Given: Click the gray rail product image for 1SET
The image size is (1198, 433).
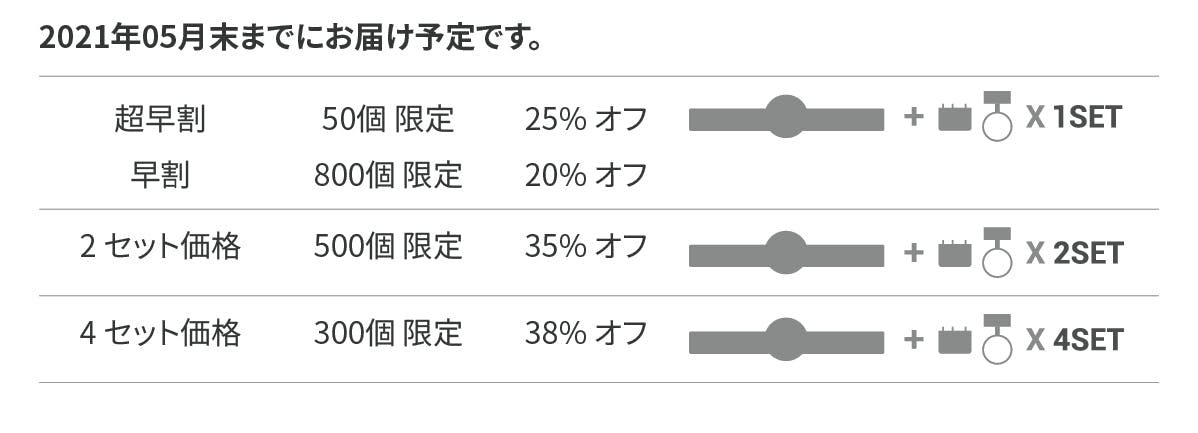Looking at the screenshot, I should 786,118.
